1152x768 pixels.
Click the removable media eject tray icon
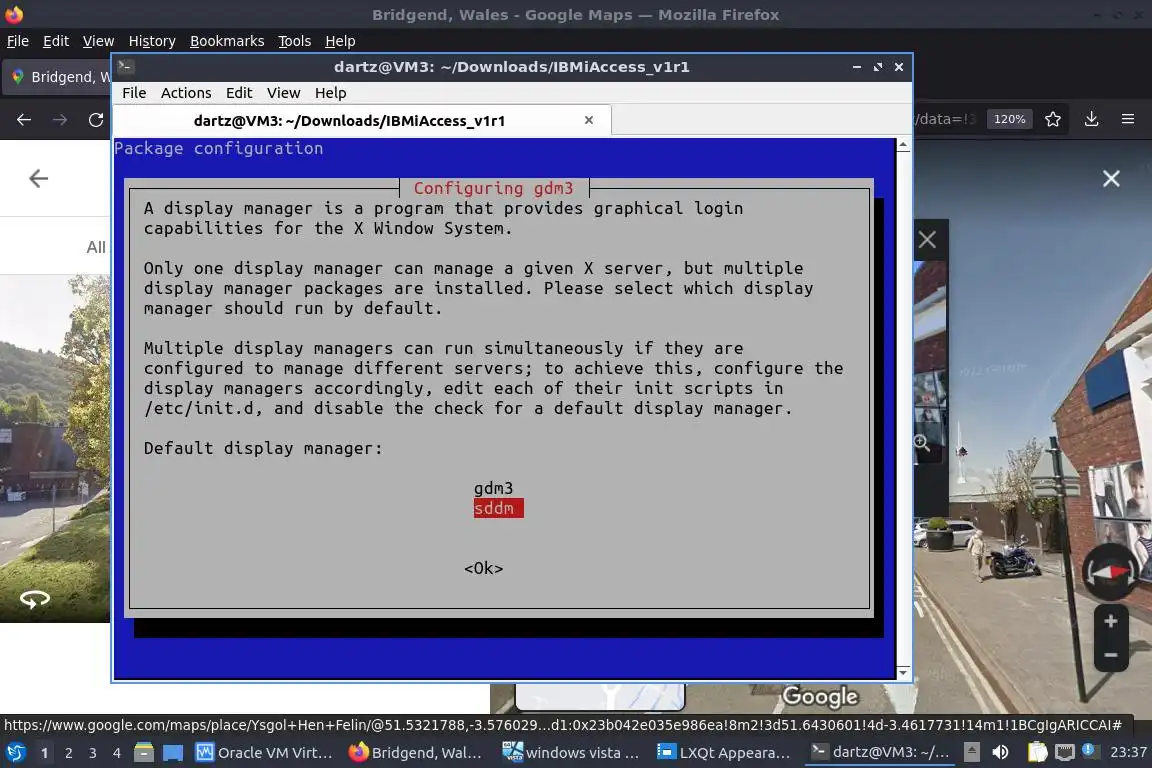pos(972,753)
